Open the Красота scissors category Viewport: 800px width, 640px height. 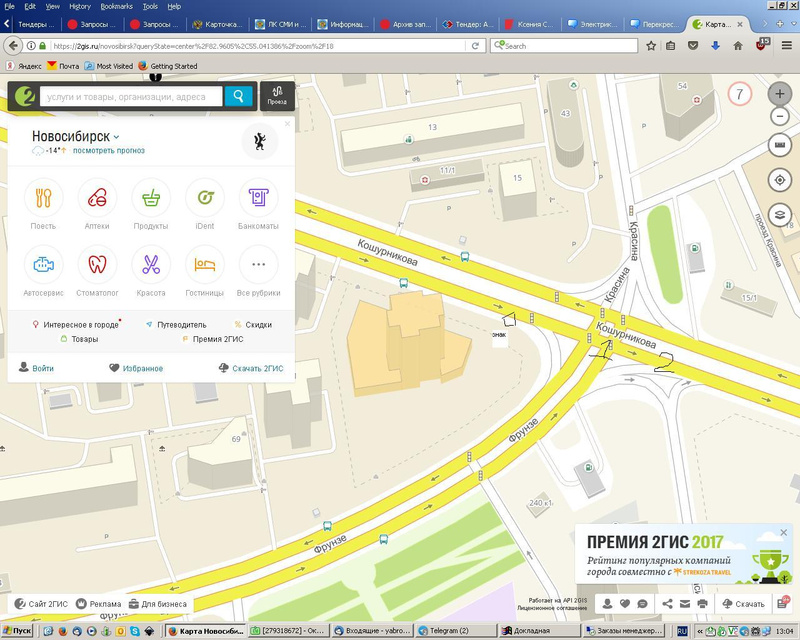[151, 265]
